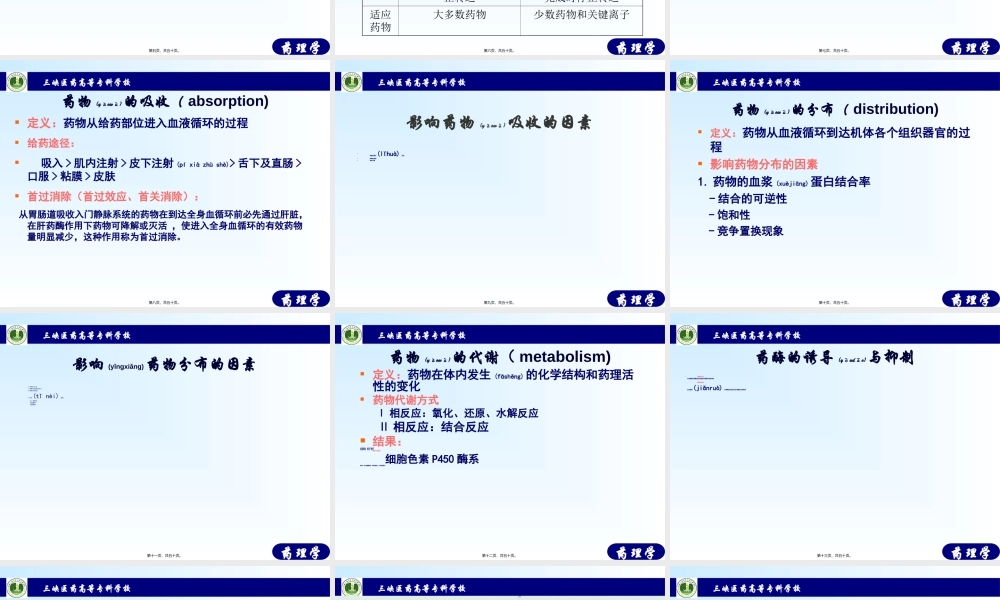Click the 定义 line 药物从血液循环到达机体各个组织器官
1000x600 pixels.
tap(840, 140)
